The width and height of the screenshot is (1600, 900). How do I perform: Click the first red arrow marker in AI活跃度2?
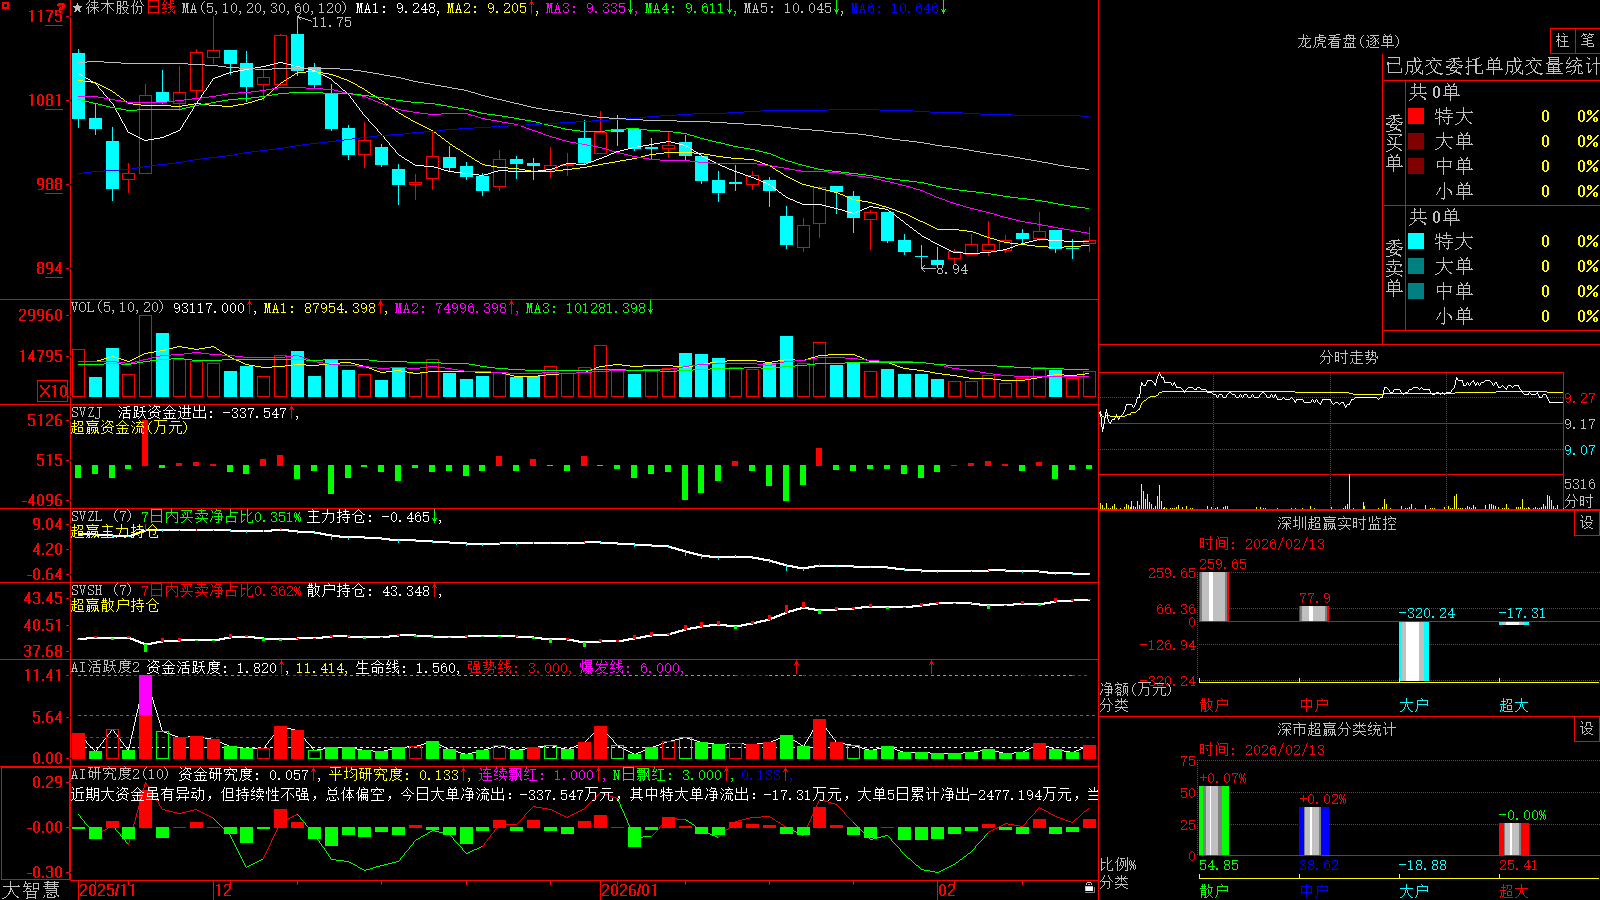[x=797, y=666]
